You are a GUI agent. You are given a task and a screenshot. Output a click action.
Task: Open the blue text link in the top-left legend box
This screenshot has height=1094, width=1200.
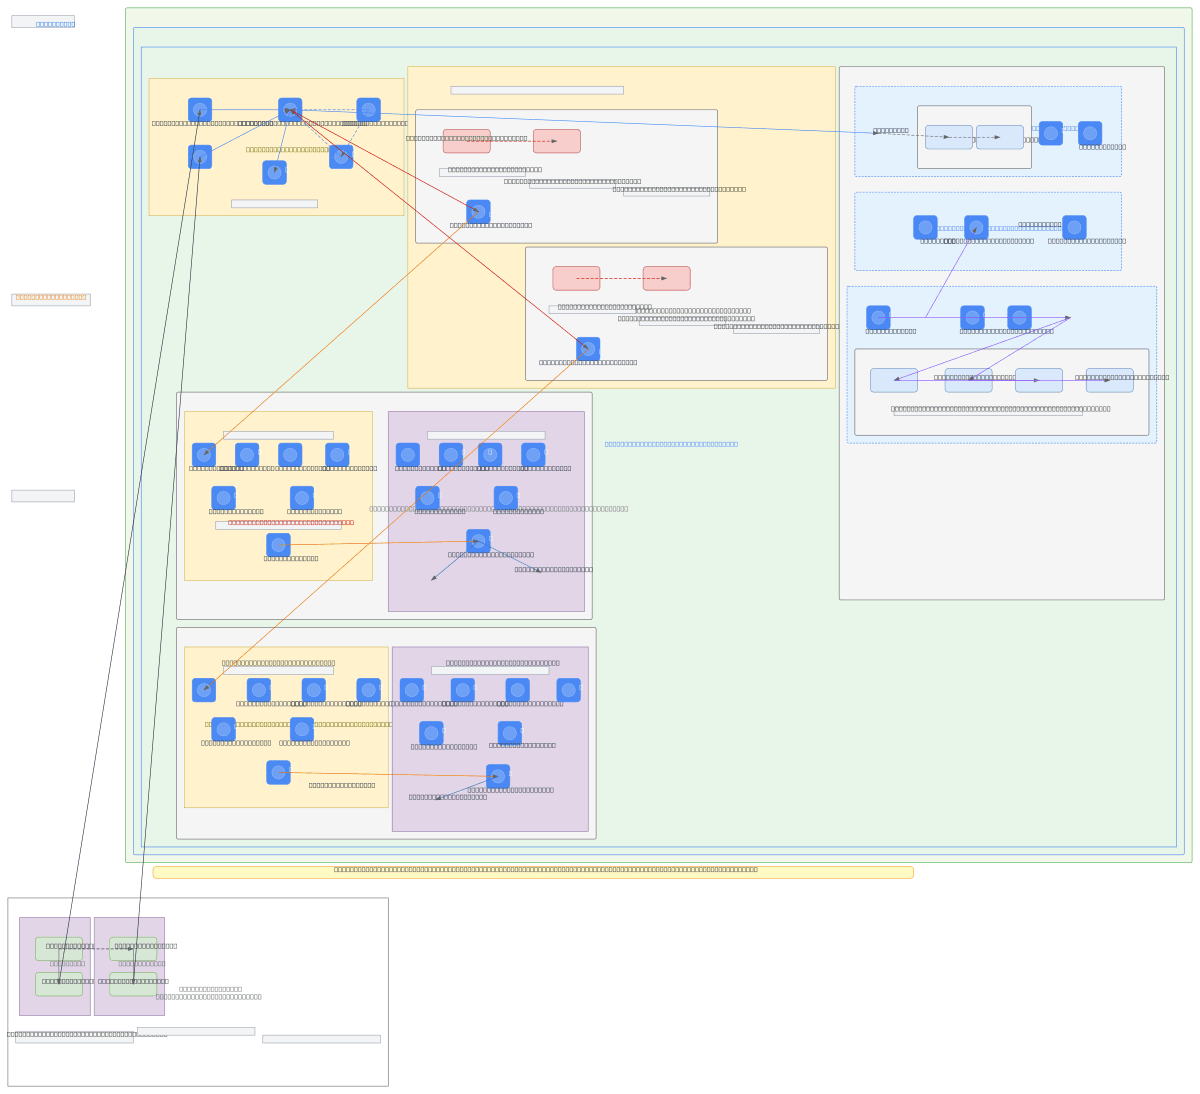55,23
